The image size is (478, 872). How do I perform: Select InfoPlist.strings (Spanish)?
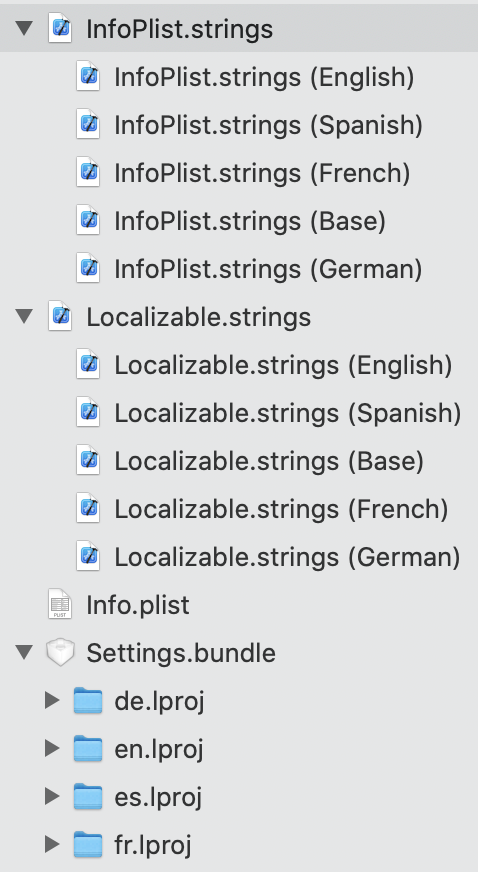[268, 125]
